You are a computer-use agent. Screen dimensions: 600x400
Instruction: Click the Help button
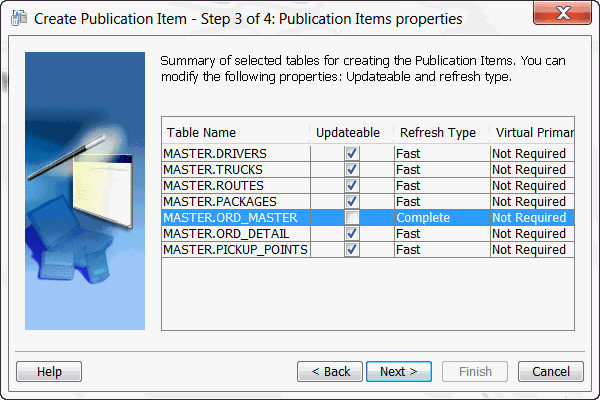(49, 371)
